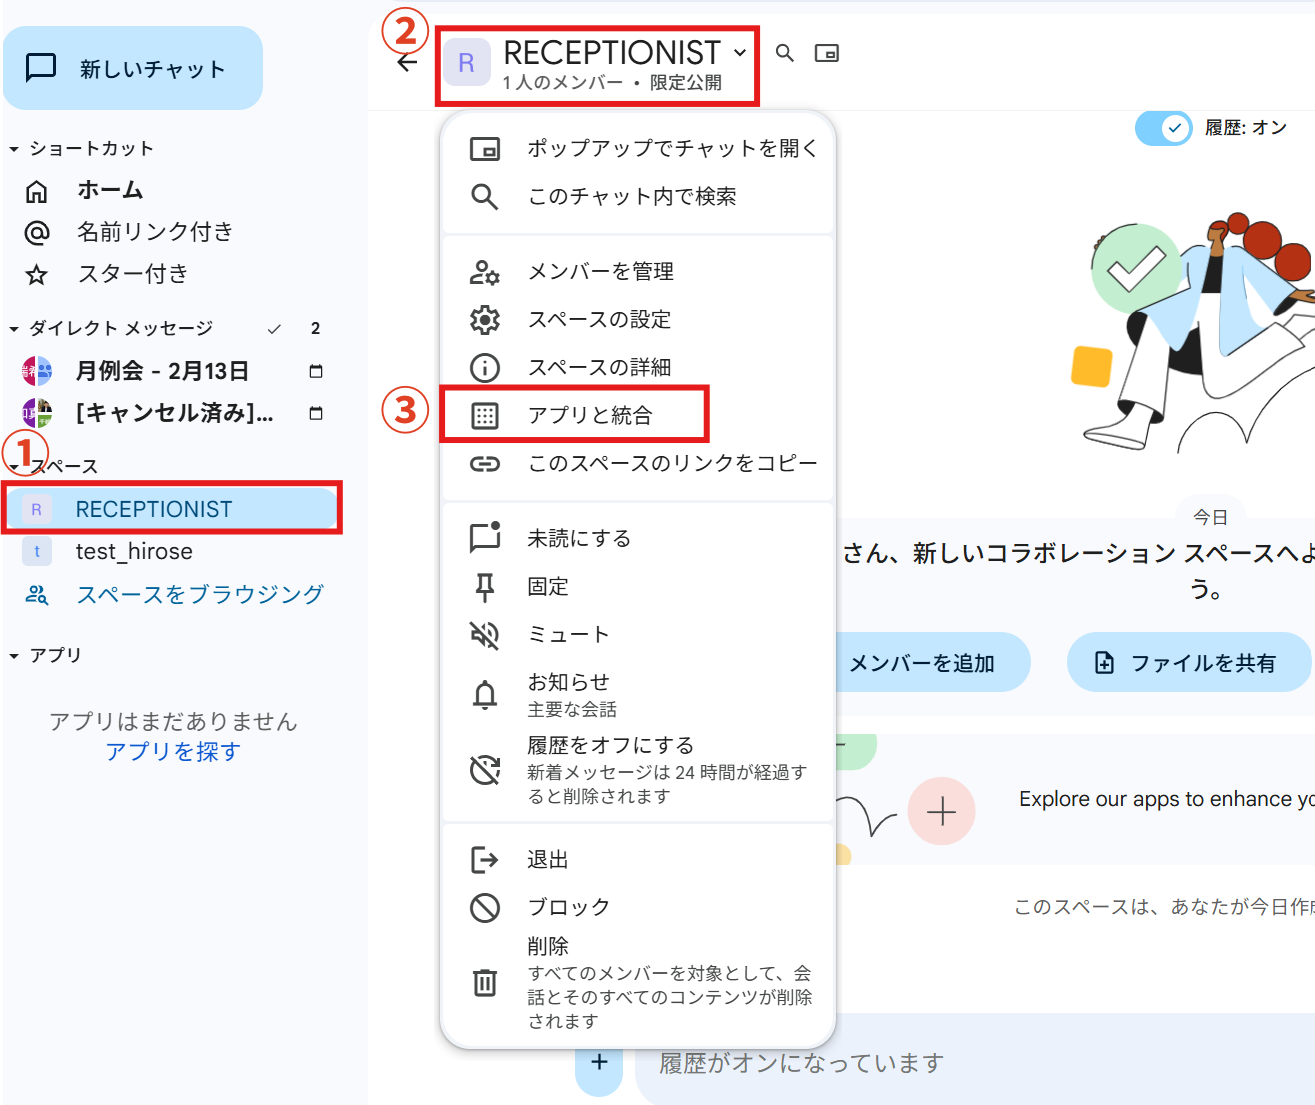Open starred (スター付き) items via the star icon
The image size is (1315, 1105).
point(37,275)
